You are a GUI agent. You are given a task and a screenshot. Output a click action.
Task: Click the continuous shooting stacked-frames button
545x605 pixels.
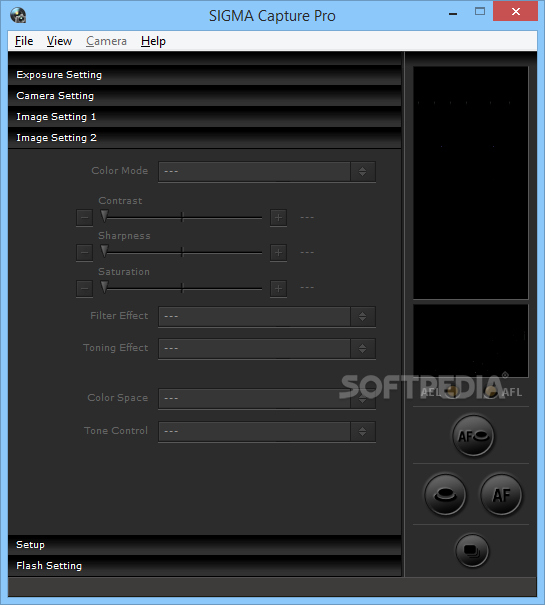point(472,551)
